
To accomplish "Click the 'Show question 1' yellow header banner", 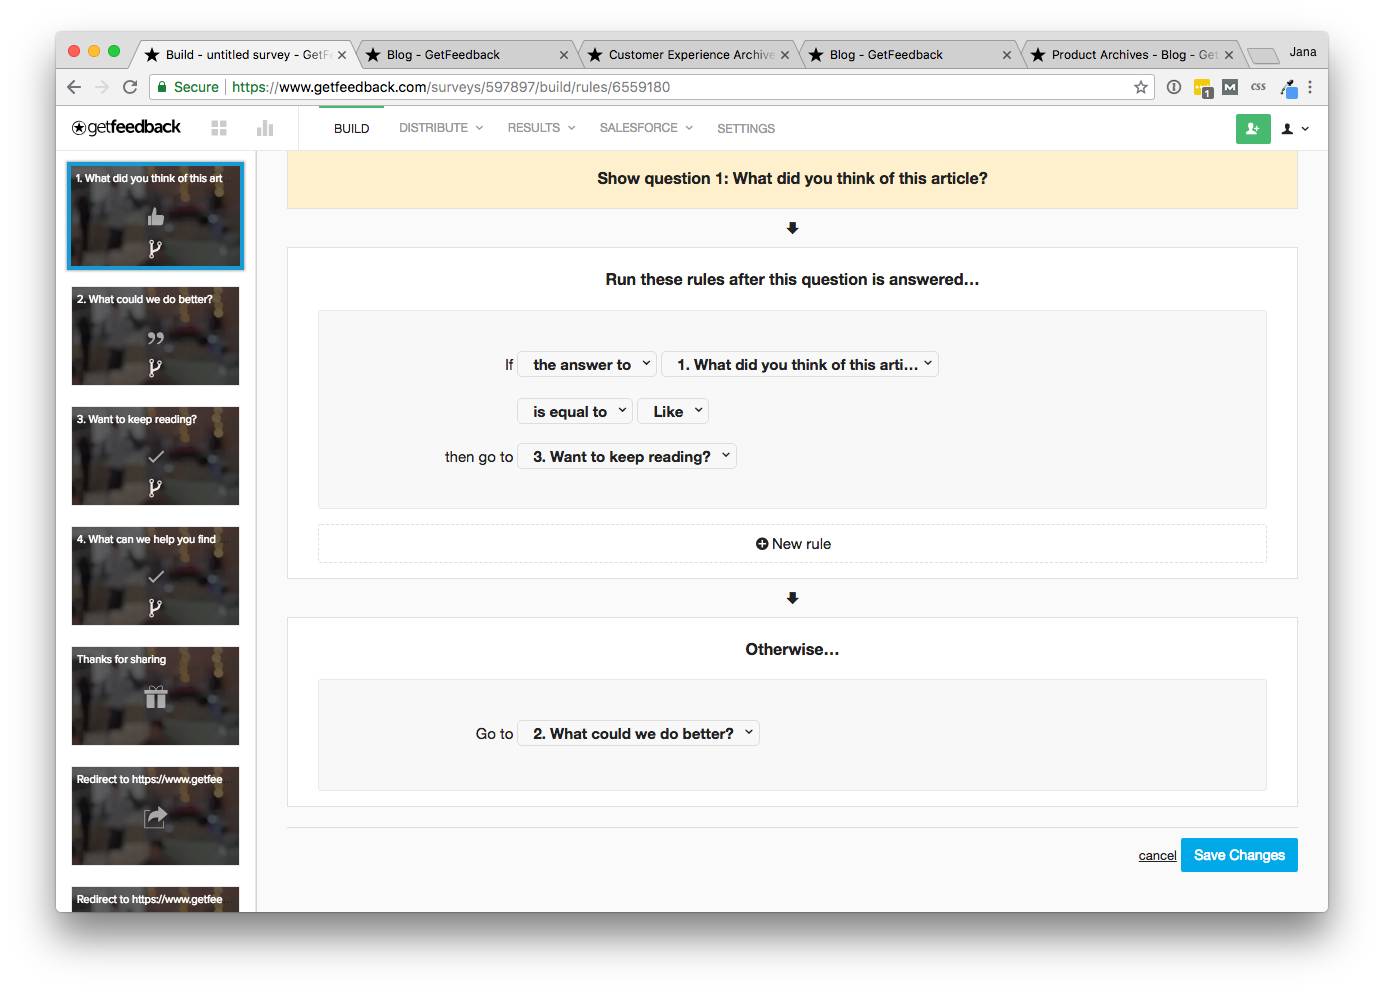I will (792, 179).
